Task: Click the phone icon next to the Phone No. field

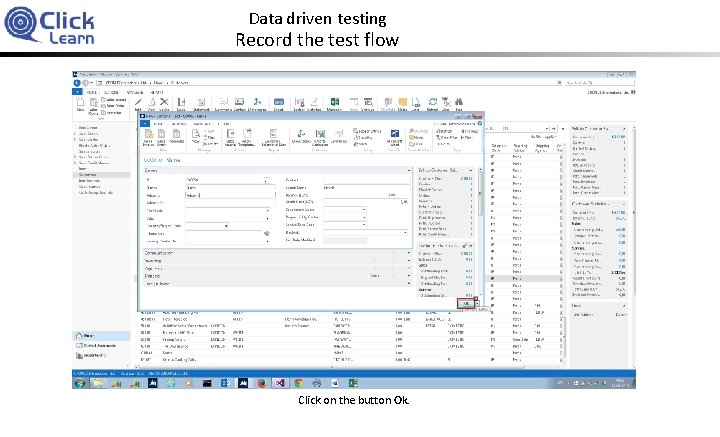Action: tap(267, 234)
